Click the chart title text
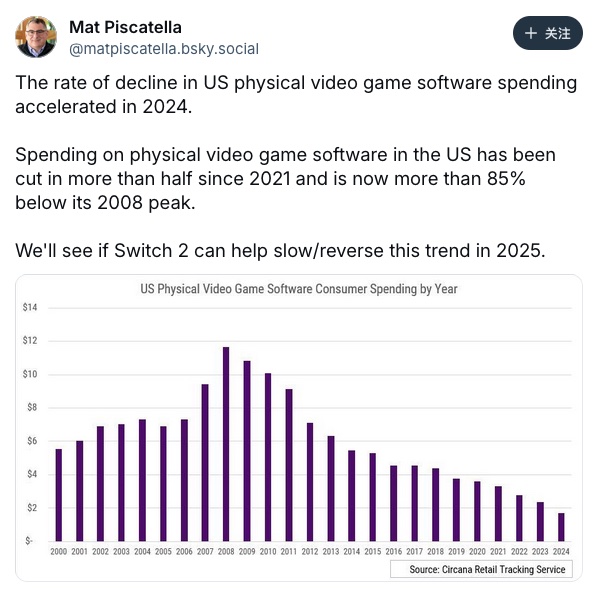 pos(299,289)
